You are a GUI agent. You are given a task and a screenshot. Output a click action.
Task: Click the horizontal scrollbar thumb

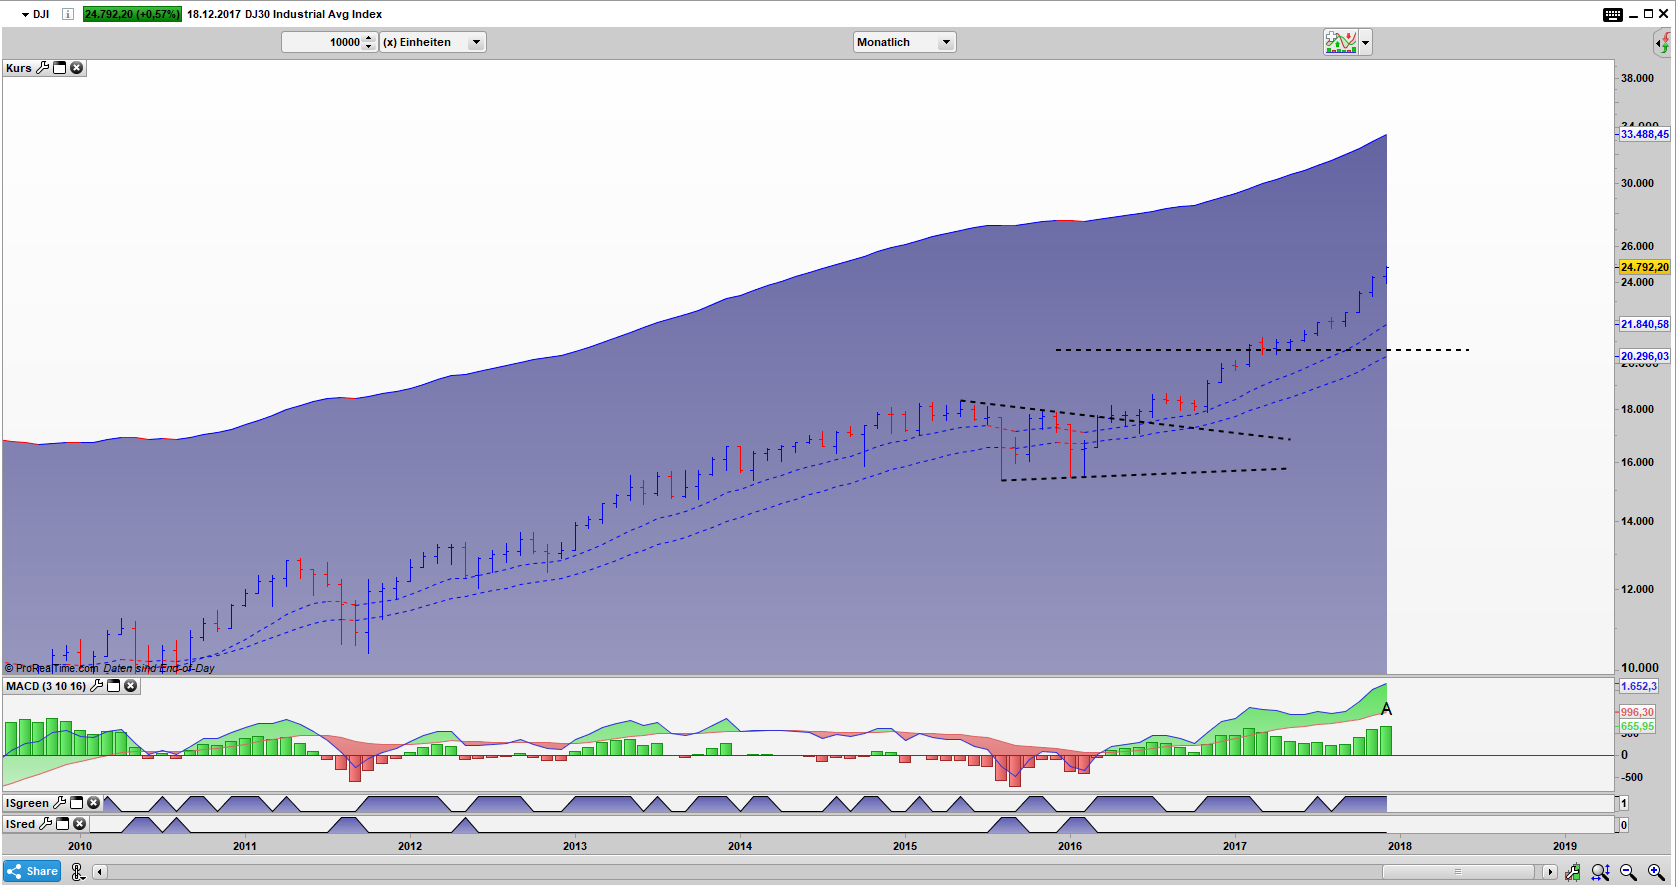(1458, 872)
